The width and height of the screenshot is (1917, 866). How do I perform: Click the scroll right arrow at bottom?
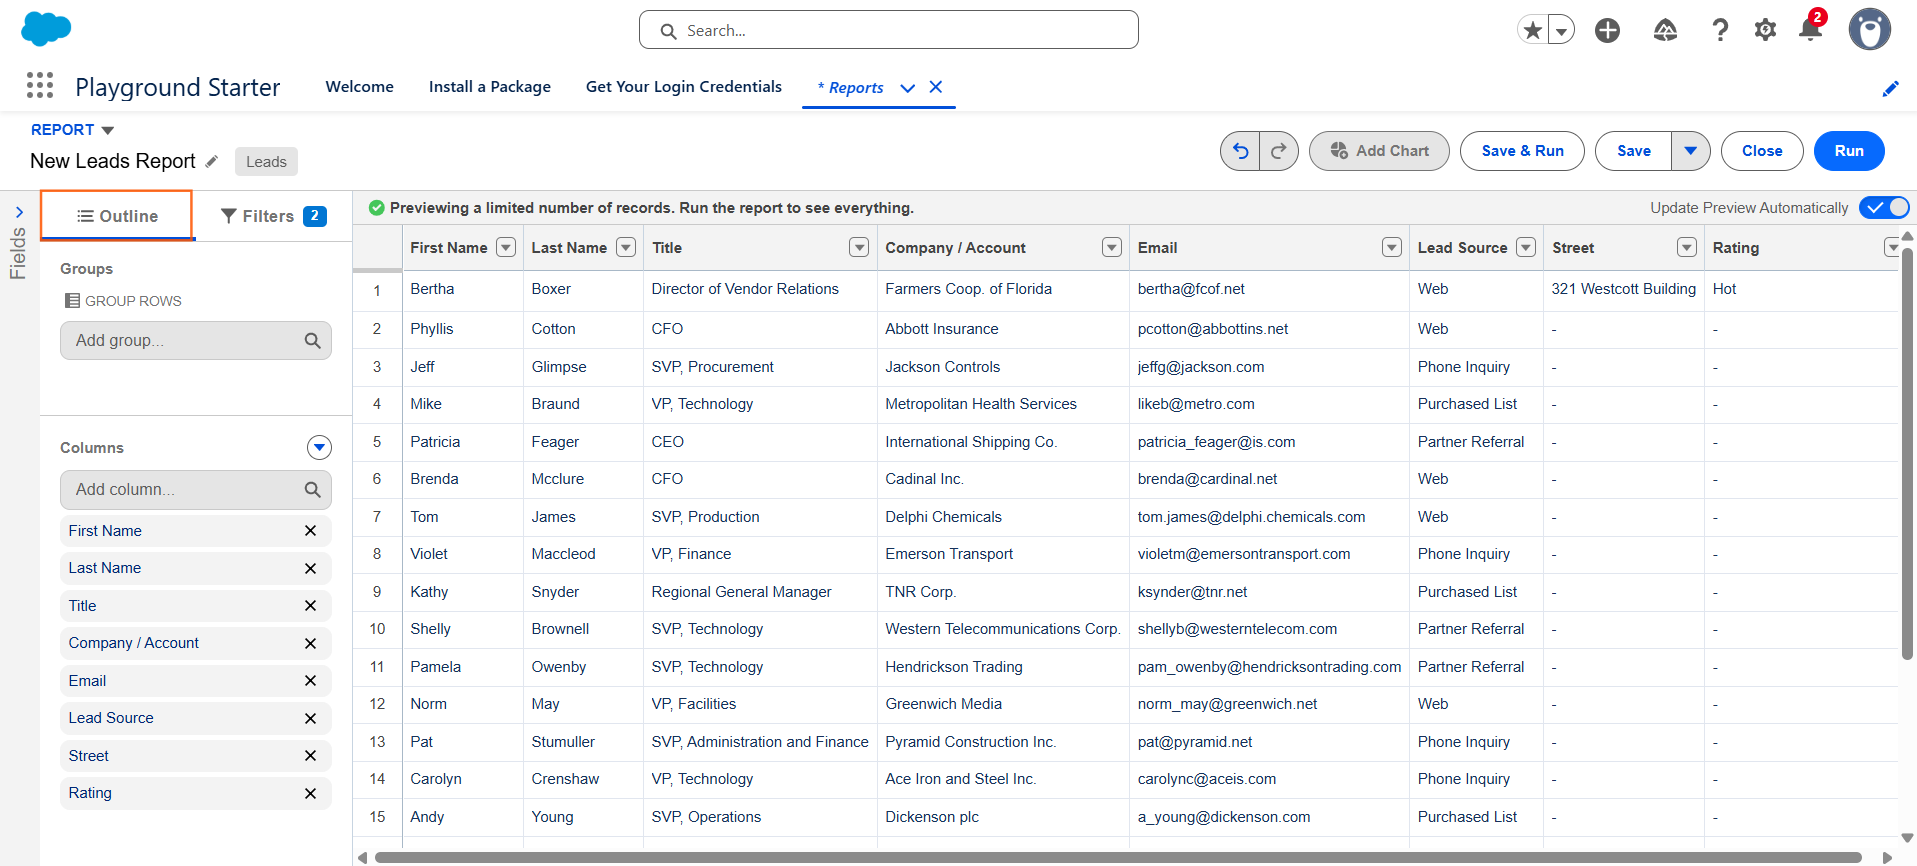[x=1887, y=857]
